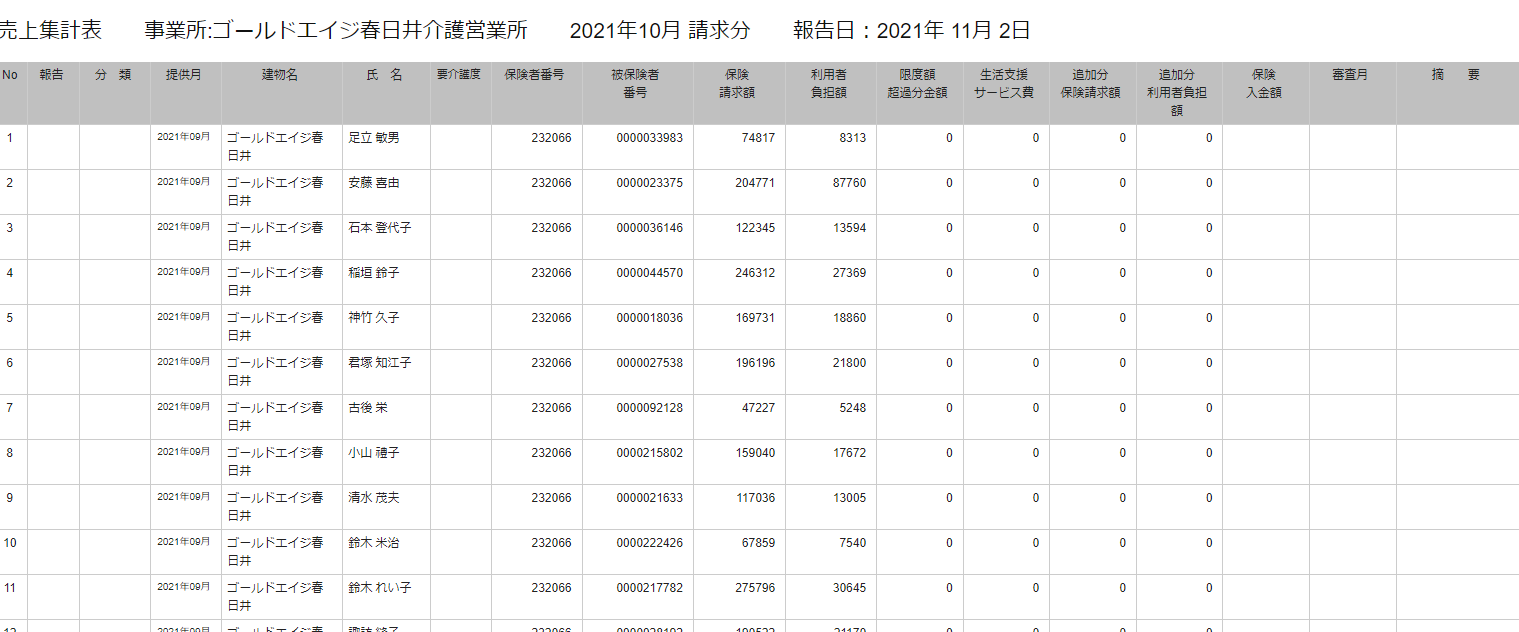The width and height of the screenshot is (1519, 632).
Task: Click the 保険者番号 column header
Action: tap(535, 75)
